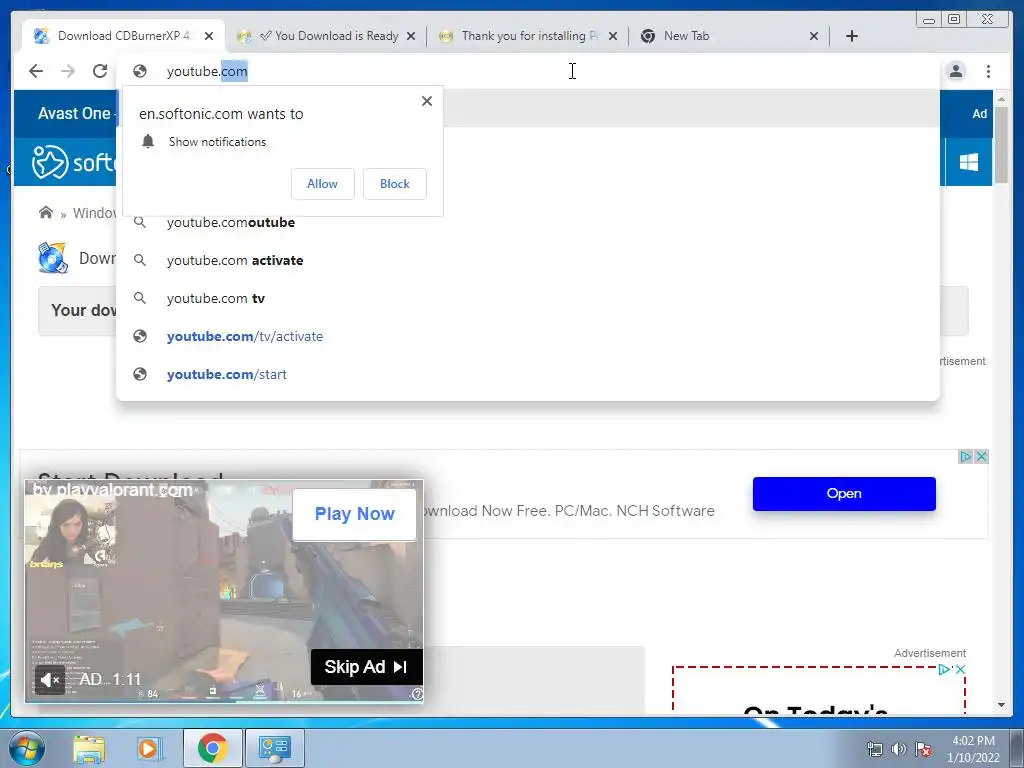Image resolution: width=1024 pixels, height=768 pixels.
Task: Click the page scrollbar down arrow
Action: click(1001, 705)
